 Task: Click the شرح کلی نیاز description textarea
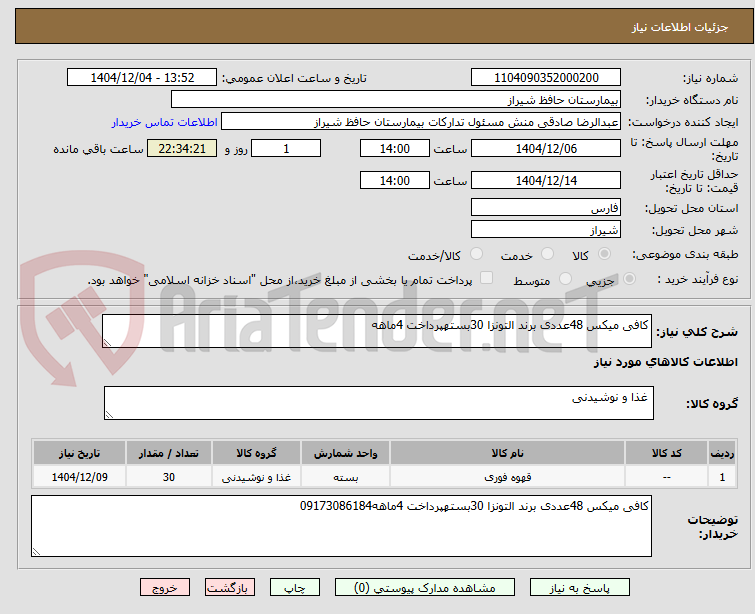click(377, 331)
